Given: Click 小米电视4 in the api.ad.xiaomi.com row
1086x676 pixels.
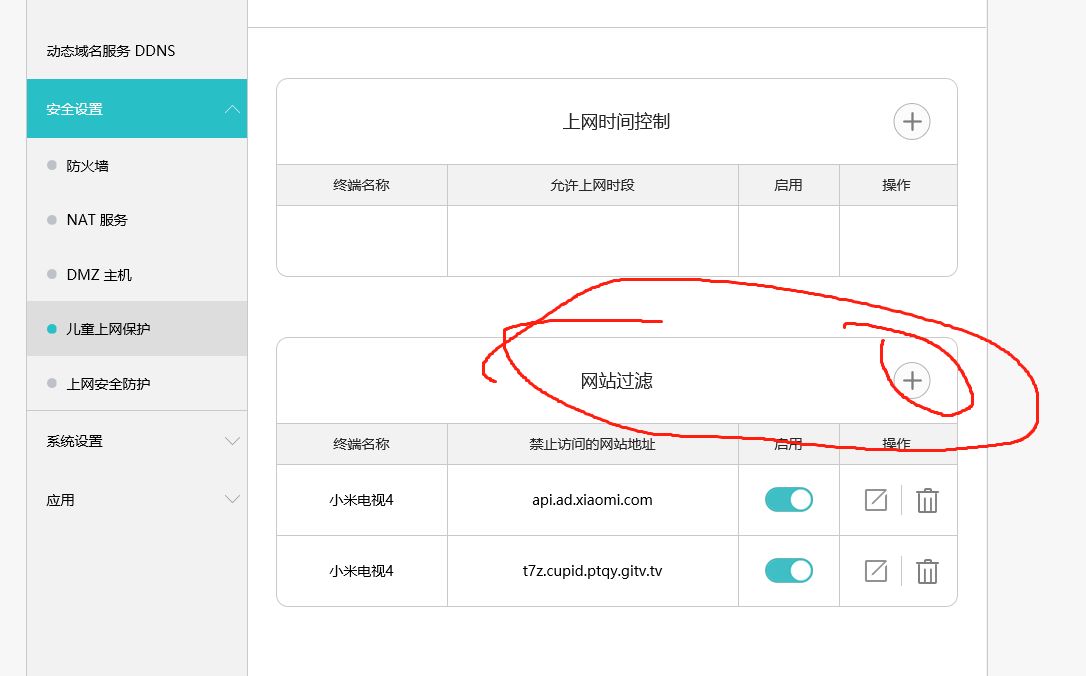Looking at the screenshot, I should pos(362,499).
